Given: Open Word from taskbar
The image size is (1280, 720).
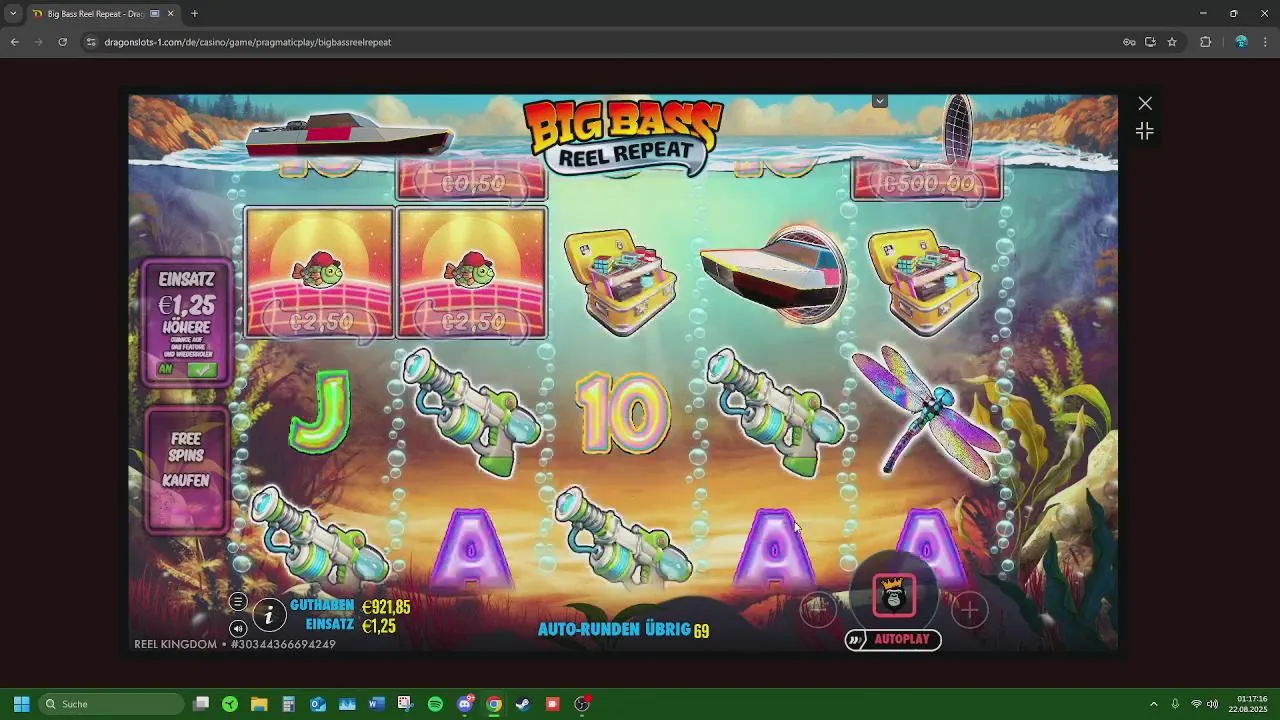Looking at the screenshot, I should (x=376, y=704).
